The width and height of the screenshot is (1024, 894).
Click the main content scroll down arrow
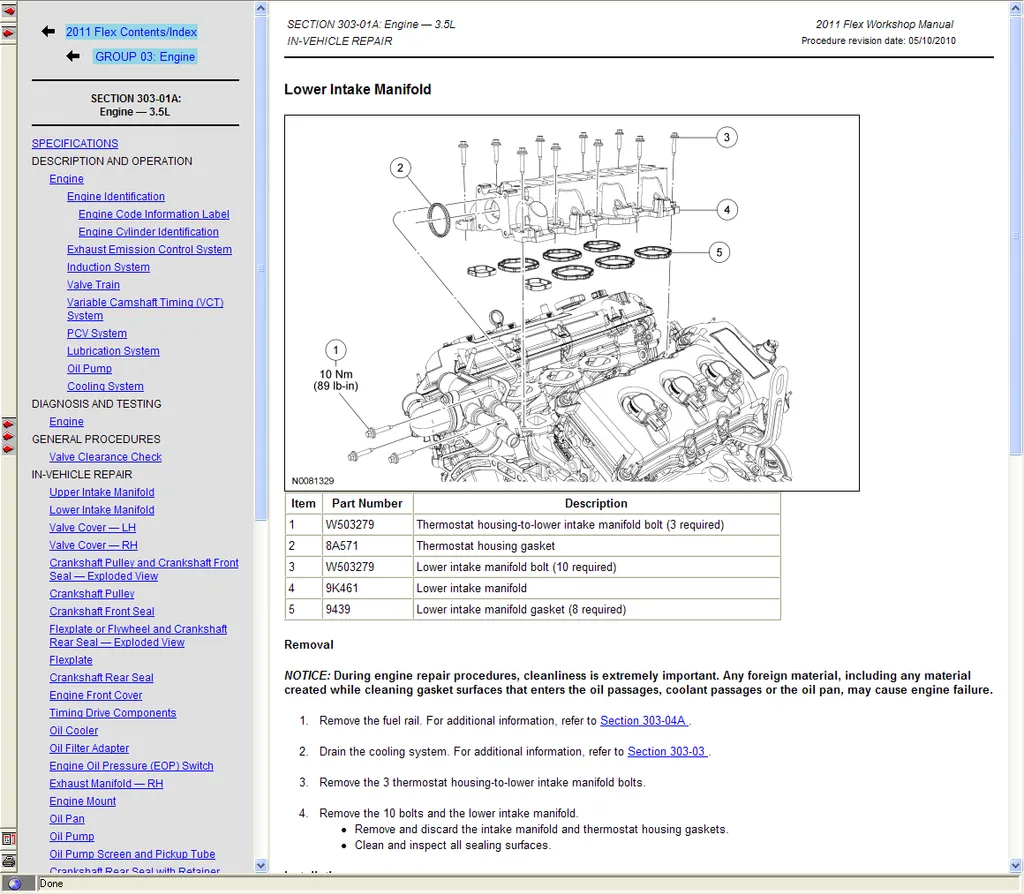[x=1016, y=865]
